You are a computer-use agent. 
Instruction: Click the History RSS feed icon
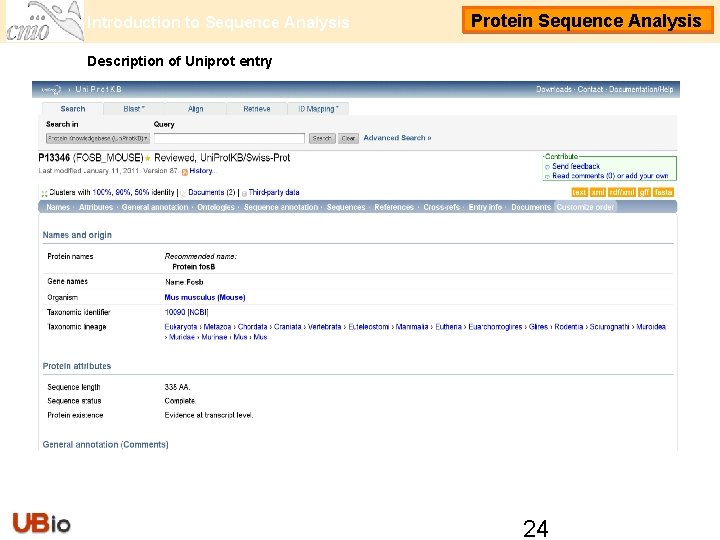click(x=185, y=172)
